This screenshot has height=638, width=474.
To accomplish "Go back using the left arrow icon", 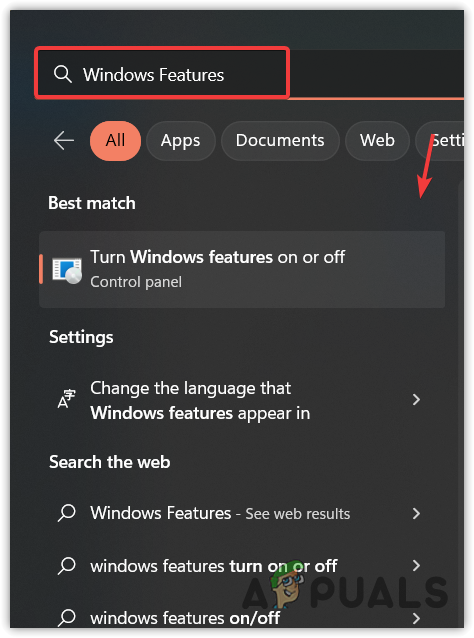I will pos(64,140).
